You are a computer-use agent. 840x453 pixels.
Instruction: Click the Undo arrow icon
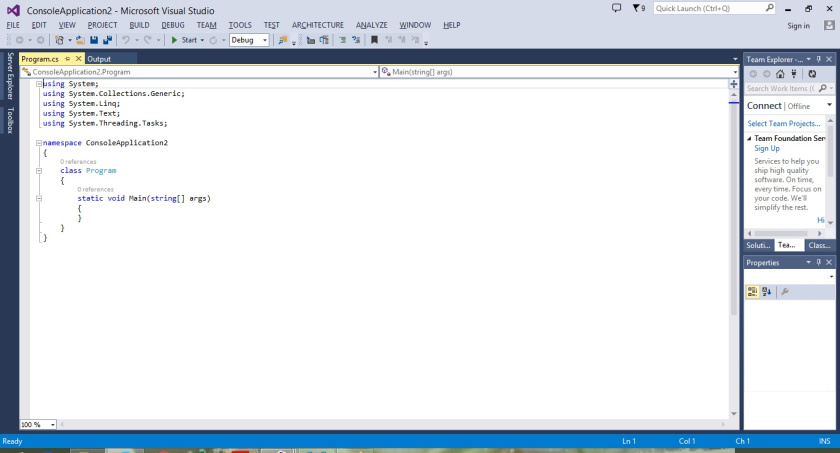coord(126,40)
